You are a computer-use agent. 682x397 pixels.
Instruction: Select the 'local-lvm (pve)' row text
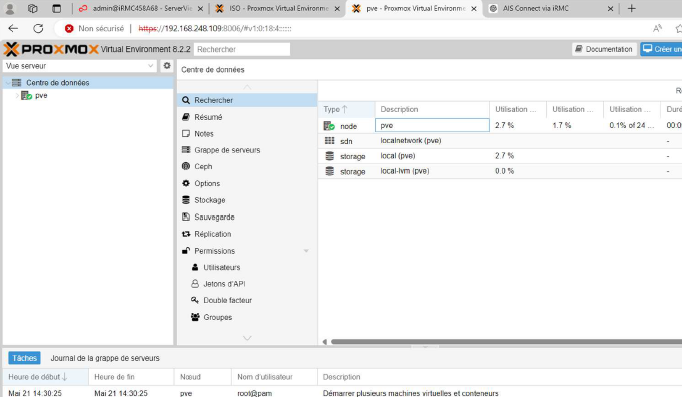point(405,171)
